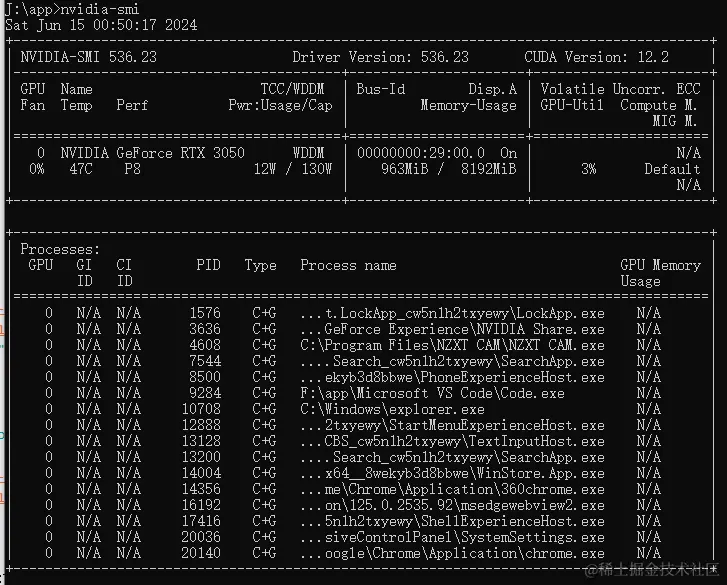
Task: Click GPU name 'NVIDIA GeForce RTX 3050'
Action: pyautogui.click(x=153, y=153)
